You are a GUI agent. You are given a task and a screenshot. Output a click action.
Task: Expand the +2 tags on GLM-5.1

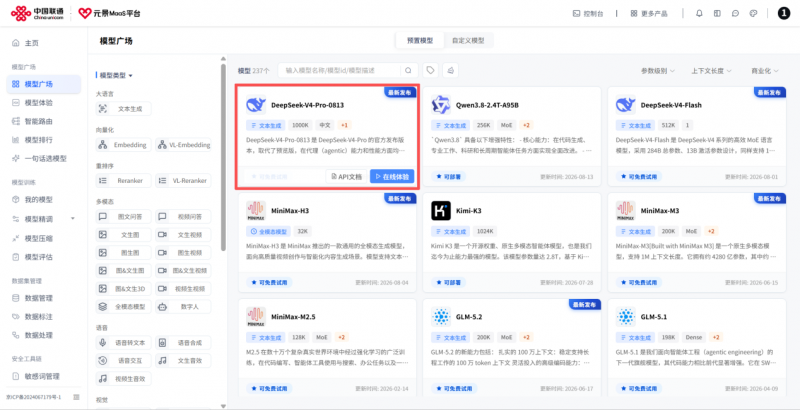click(716, 337)
